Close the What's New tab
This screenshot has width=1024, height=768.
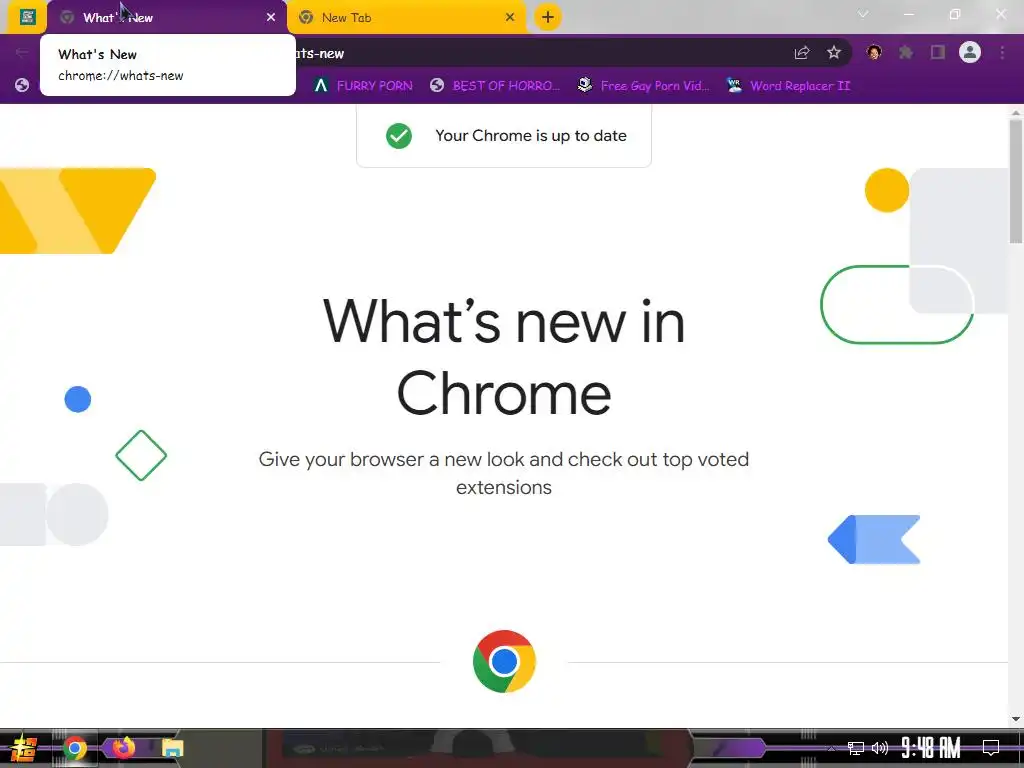271,18
